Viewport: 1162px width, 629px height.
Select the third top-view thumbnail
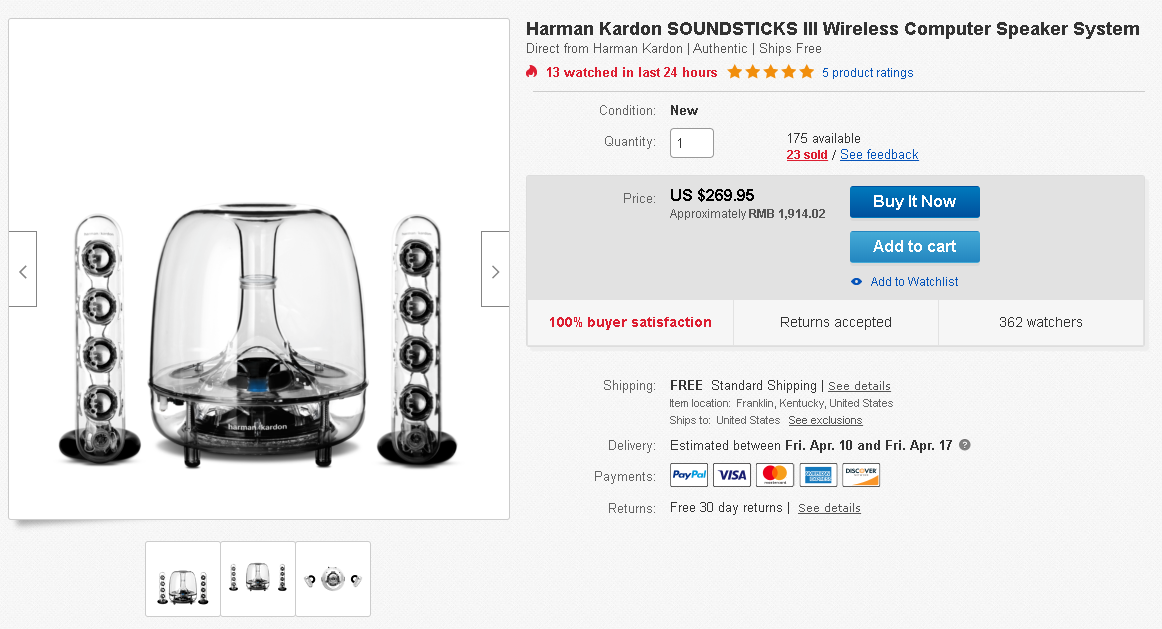333,579
